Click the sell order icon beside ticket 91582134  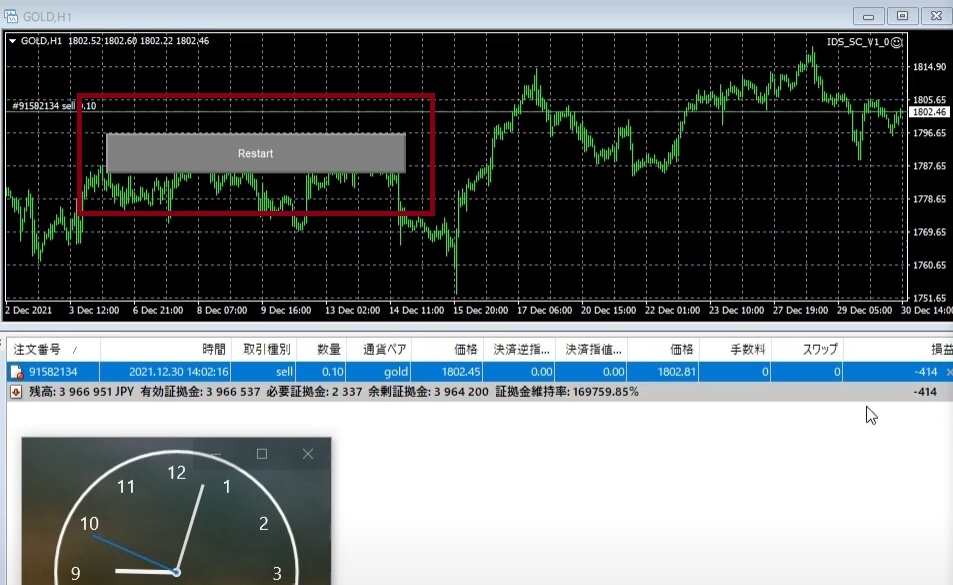(16, 372)
